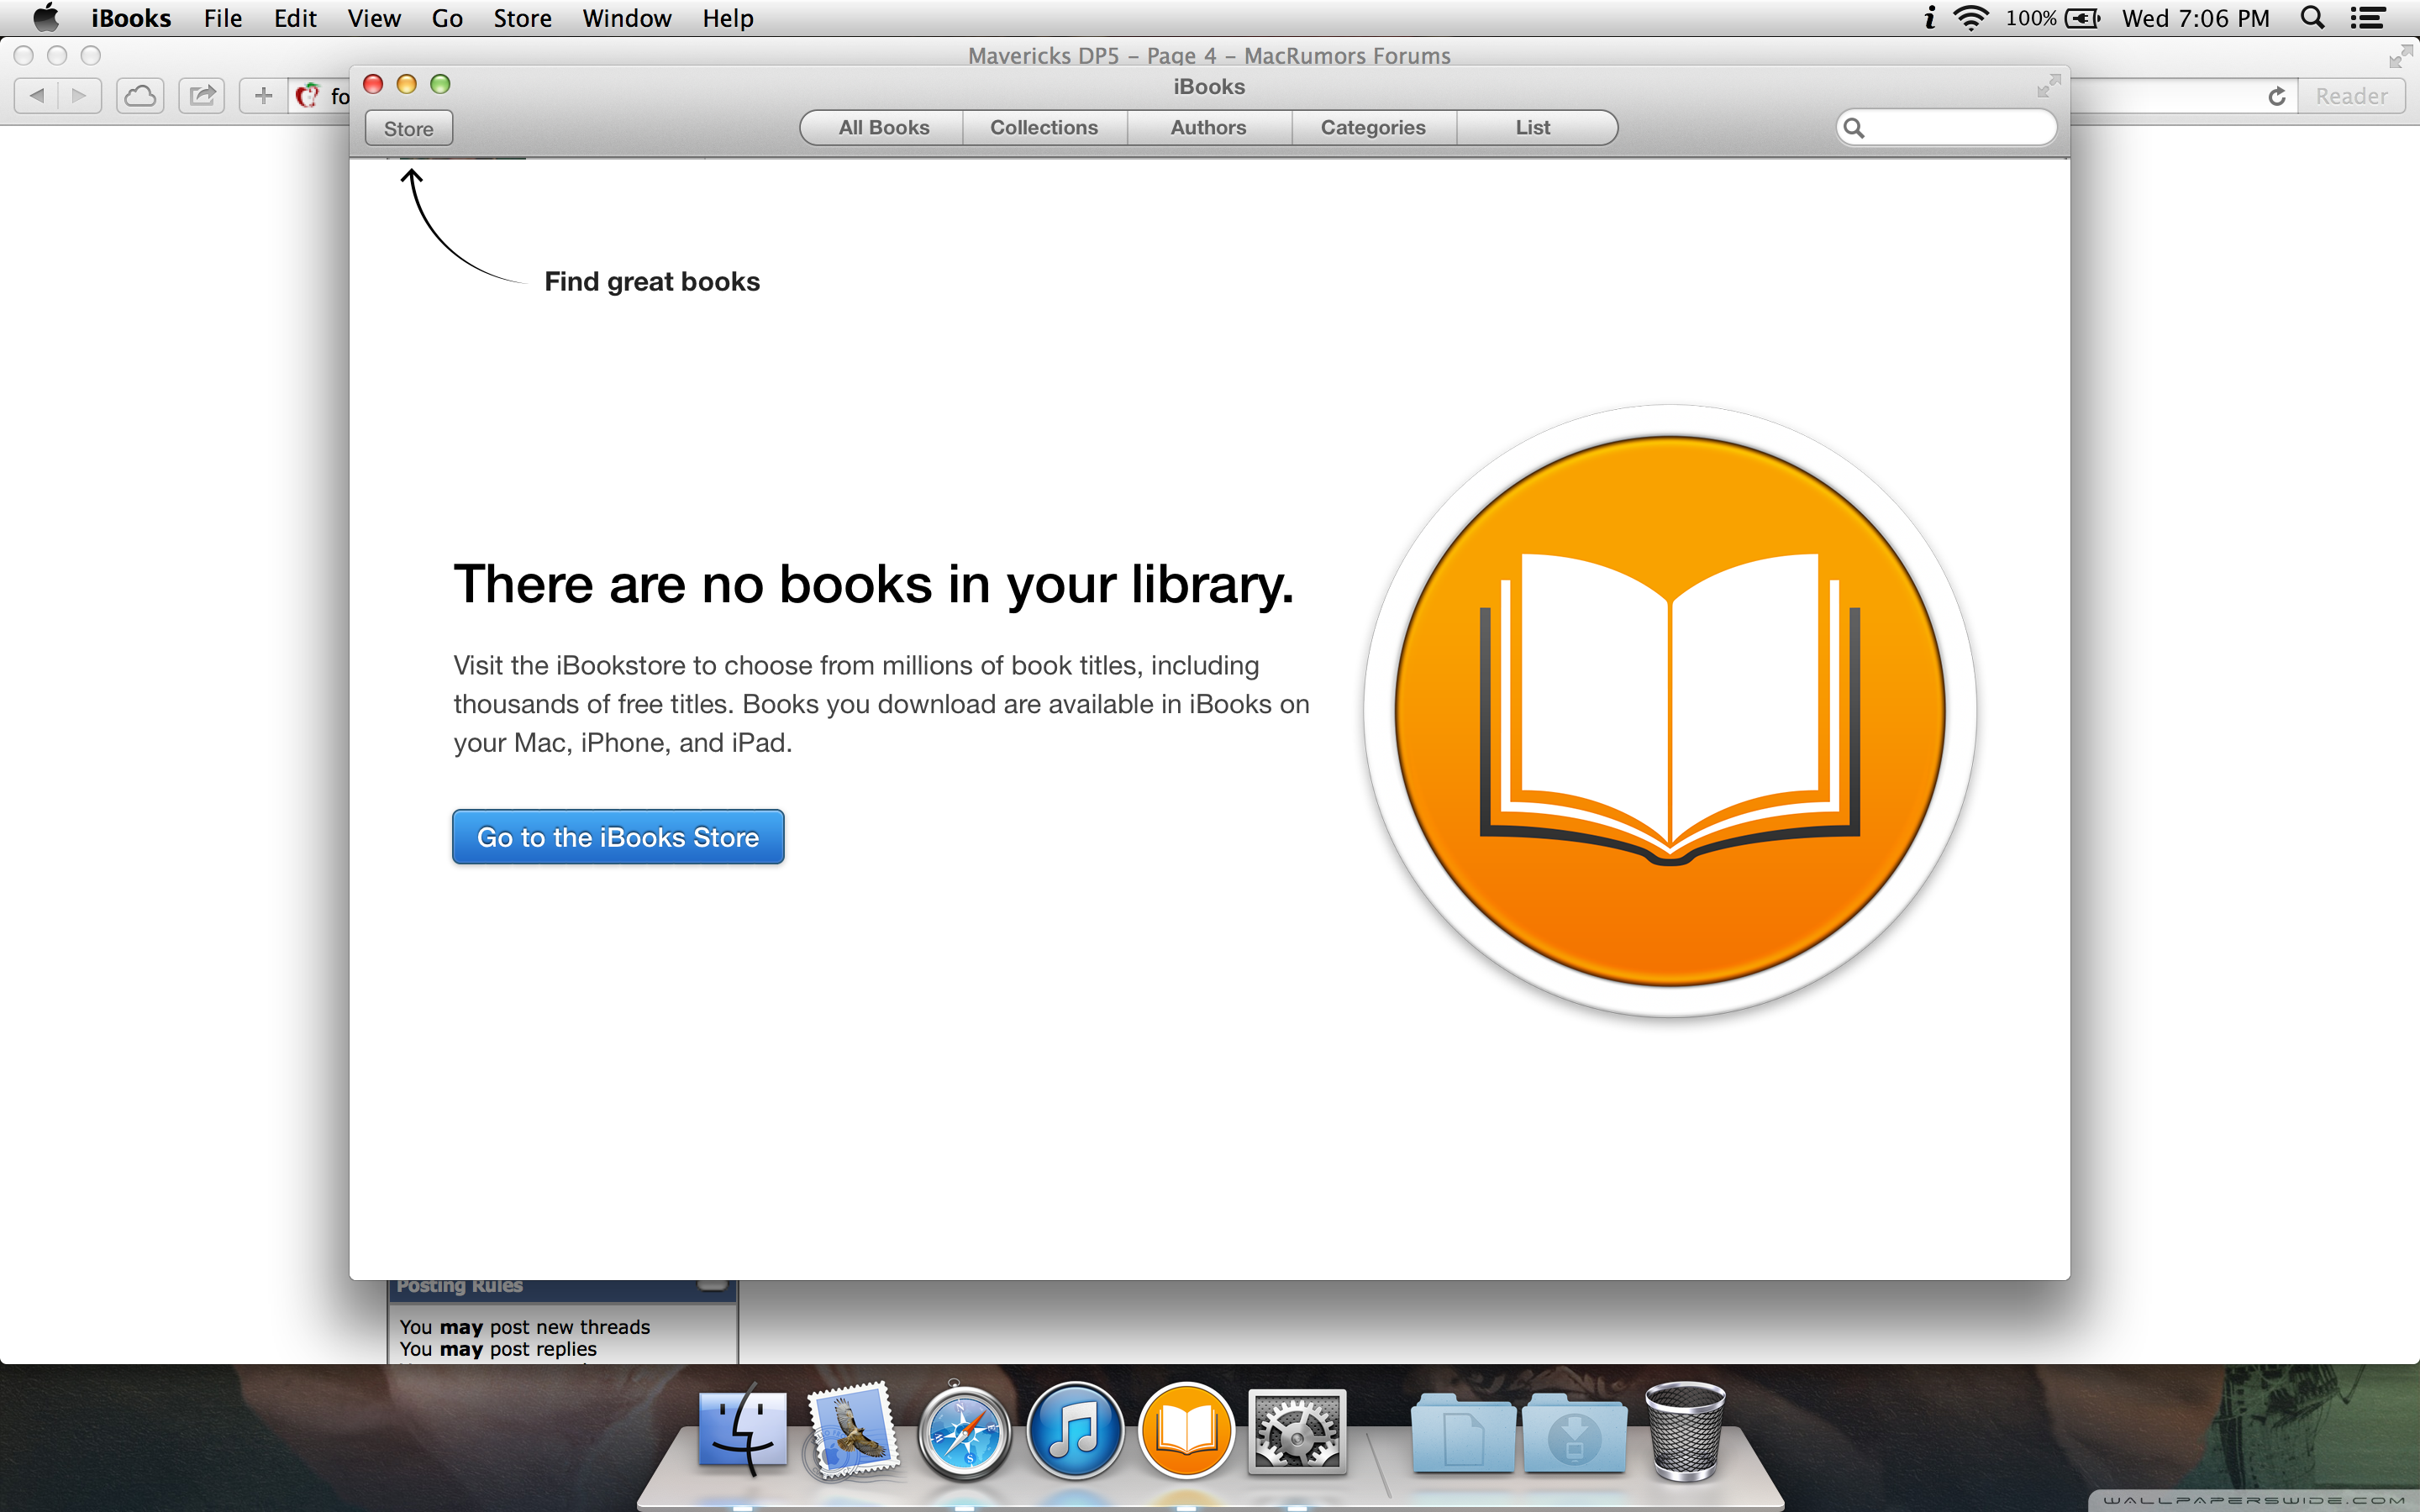Open iTunes from the Dock
Image resolution: width=2420 pixels, height=1512 pixels.
point(1075,1431)
